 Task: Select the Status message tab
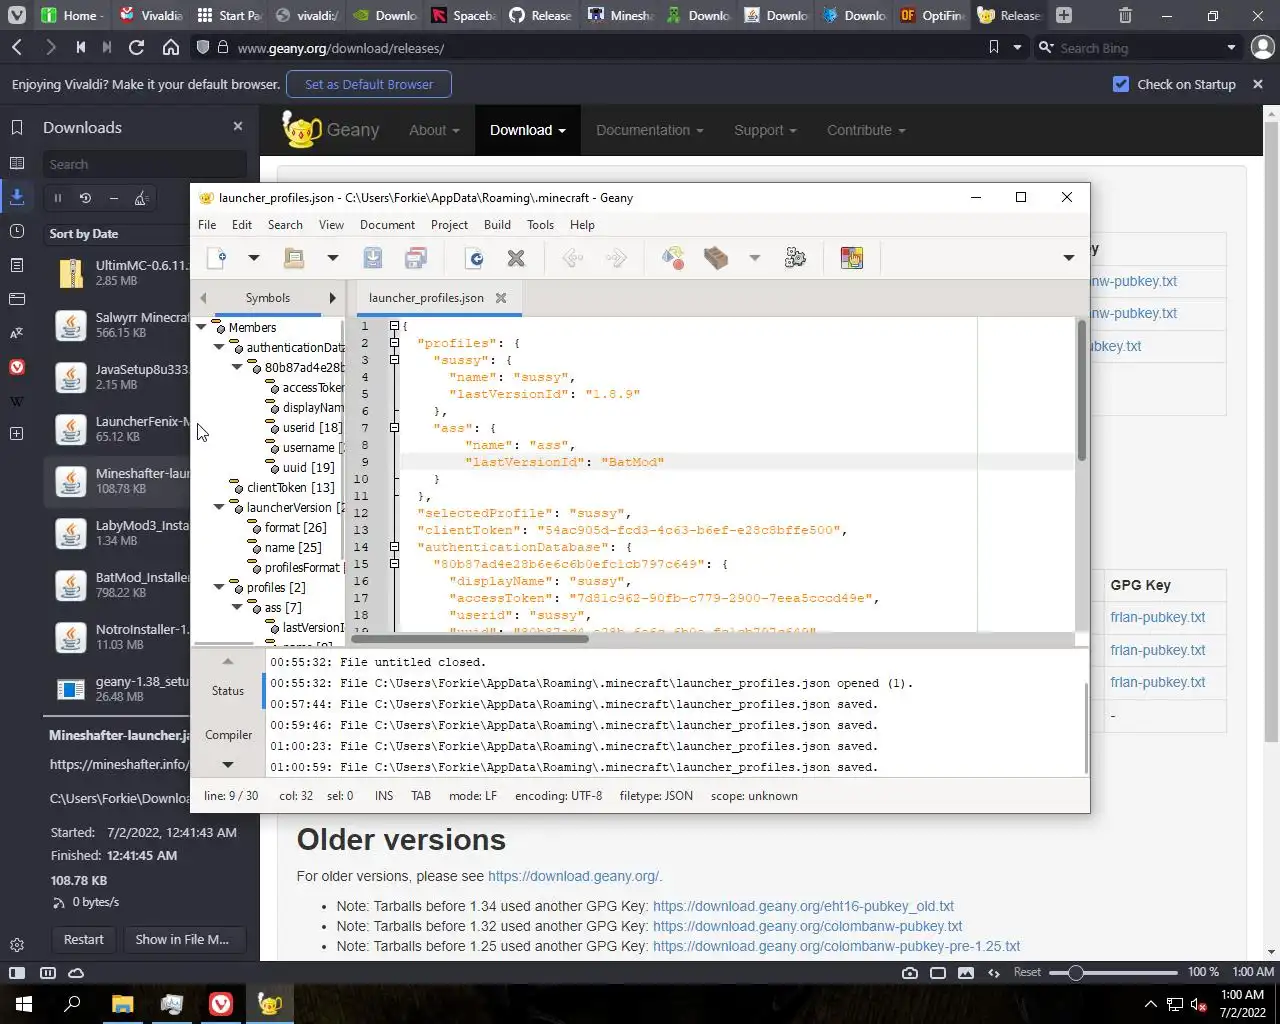click(228, 691)
